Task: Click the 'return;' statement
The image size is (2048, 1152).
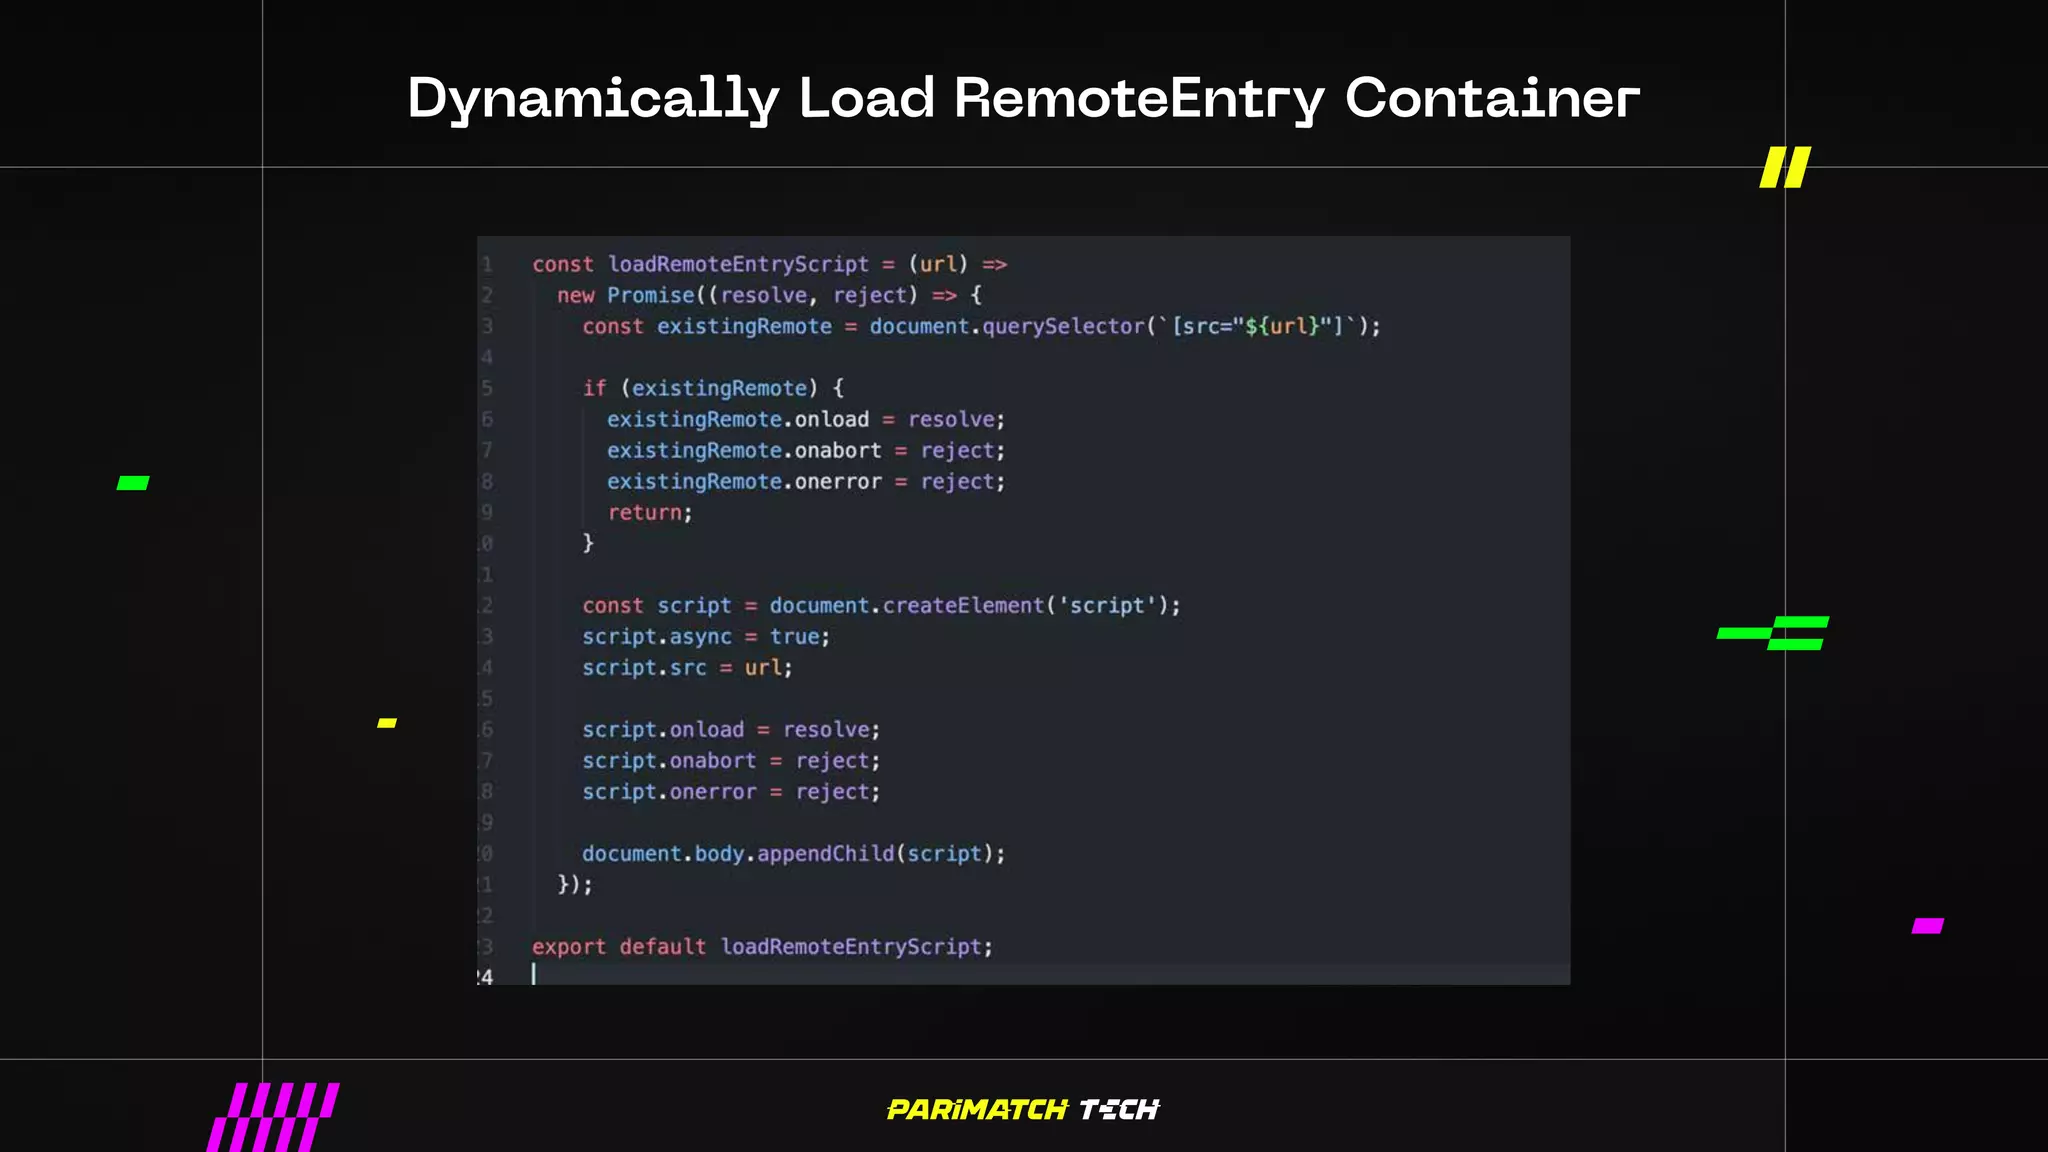Action: (650, 512)
